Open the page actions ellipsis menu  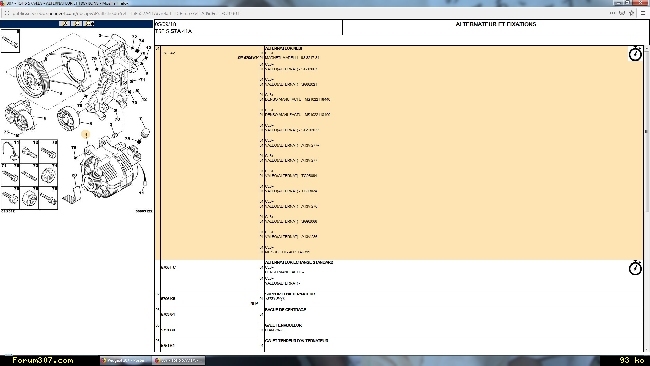pos(612,13)
